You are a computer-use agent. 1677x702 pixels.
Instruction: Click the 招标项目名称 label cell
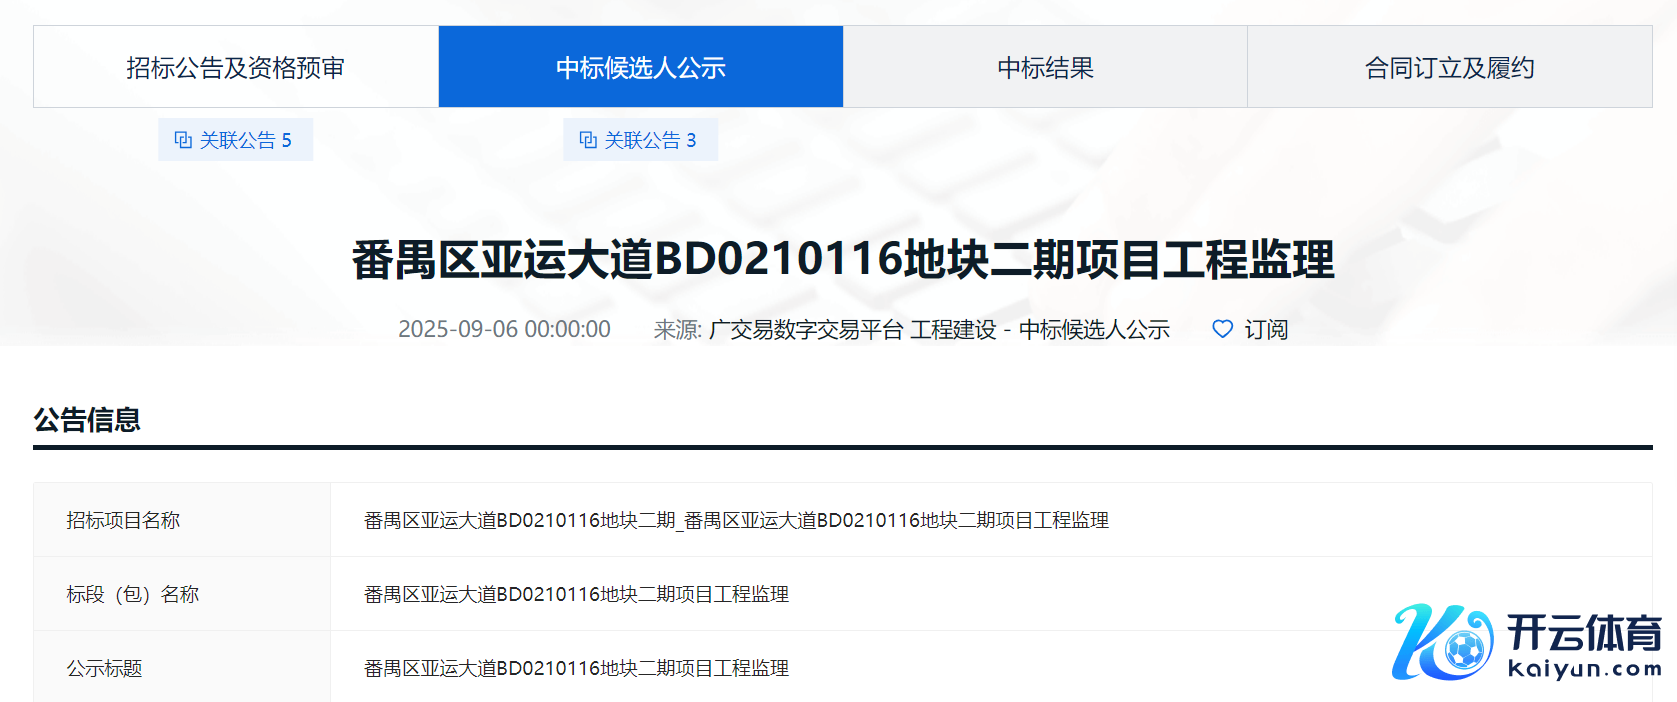pyautogui.click(x=123, y=520)
